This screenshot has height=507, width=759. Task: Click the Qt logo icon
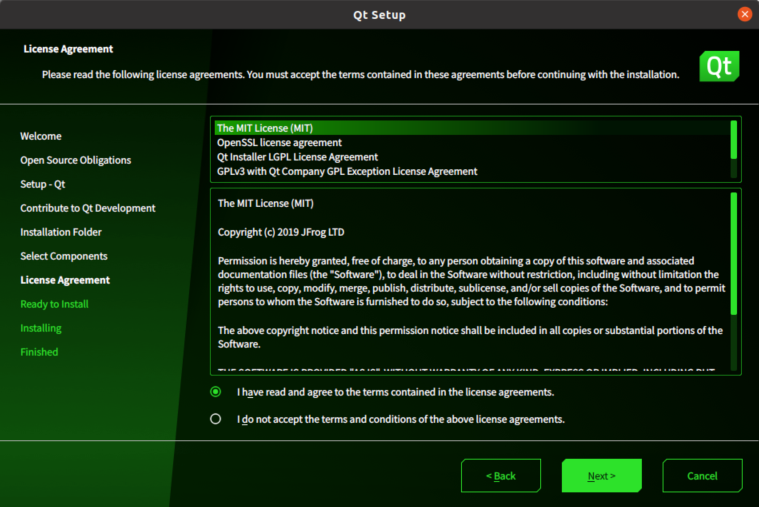tap(719, 66)
